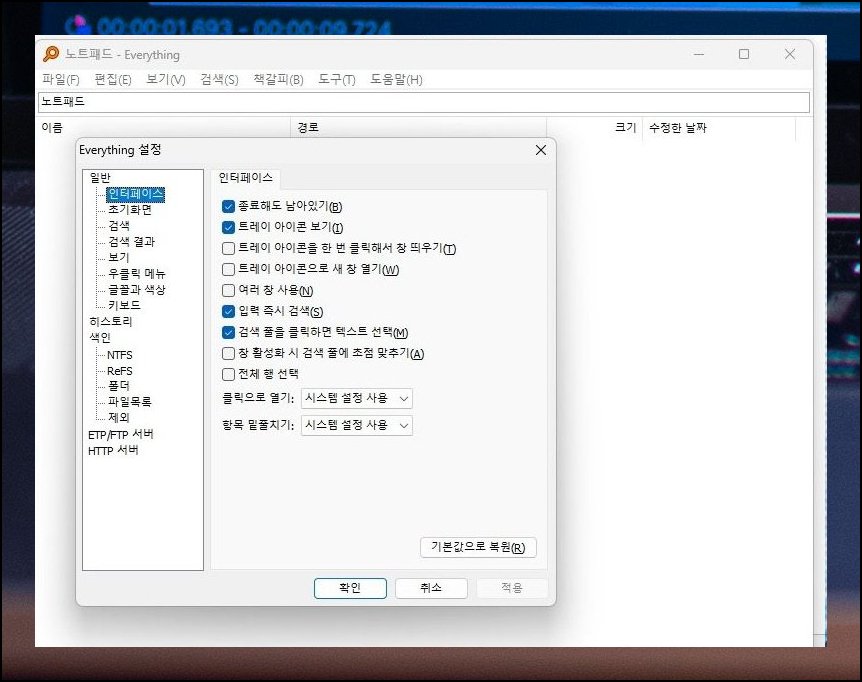The height and width of the screenshot is (682, 862).
Task: Select 인터페이스 in settings tree
Action: click(x=135, y=194)
